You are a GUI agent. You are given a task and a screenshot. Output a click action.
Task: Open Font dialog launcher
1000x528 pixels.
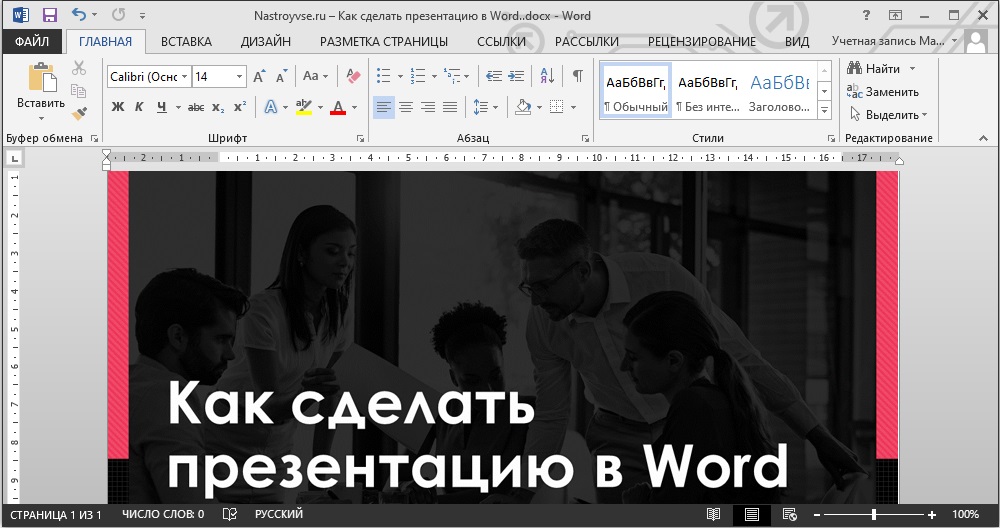pyautogui.click(x=360, y=138)
